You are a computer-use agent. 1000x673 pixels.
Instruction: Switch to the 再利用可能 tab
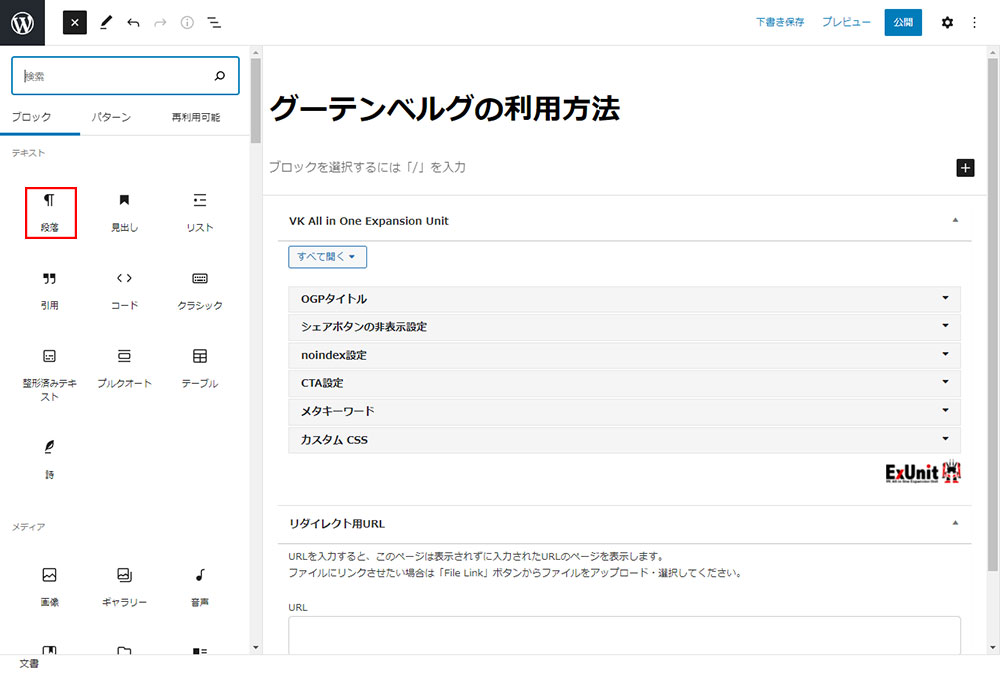click(196, 117)
